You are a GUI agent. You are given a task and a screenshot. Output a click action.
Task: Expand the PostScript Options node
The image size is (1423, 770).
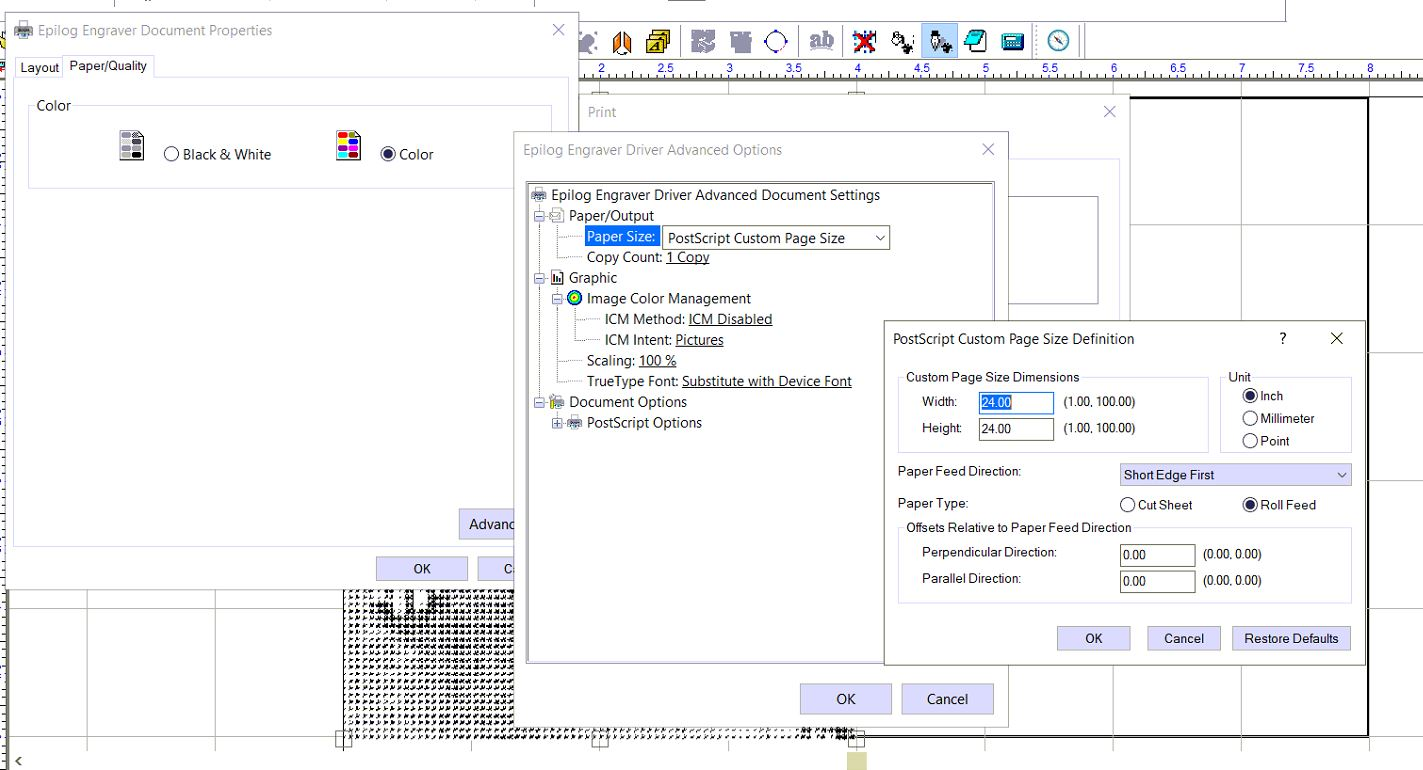coord(557,423)
